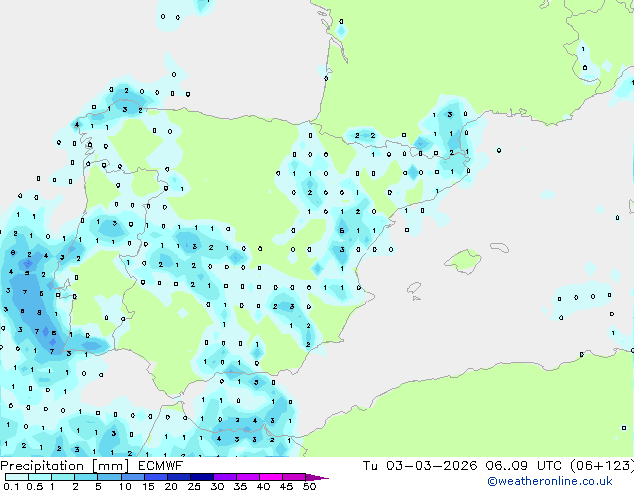The height and width of the screenshot is (490, 634).
Task: Click the "Precipitation" title word
Action: tap(42, 466)
